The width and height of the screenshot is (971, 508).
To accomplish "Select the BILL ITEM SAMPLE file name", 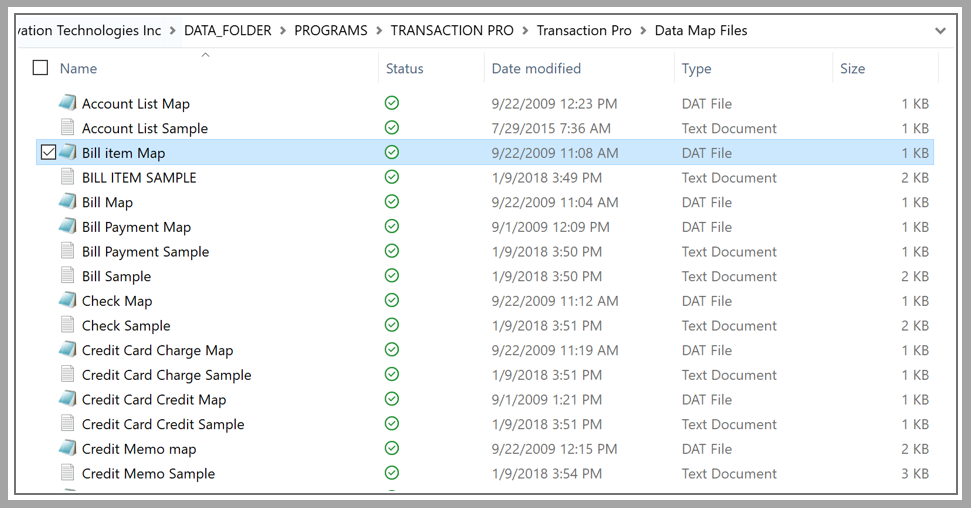I will pyautogui.click(x=139, y=178).
